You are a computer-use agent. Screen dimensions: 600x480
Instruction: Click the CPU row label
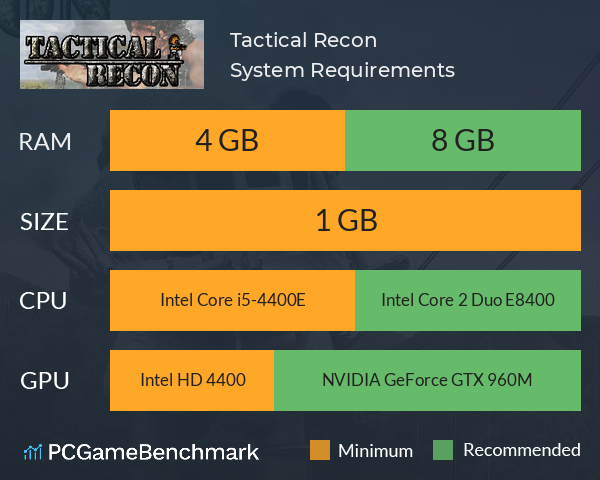coord(43,301)
